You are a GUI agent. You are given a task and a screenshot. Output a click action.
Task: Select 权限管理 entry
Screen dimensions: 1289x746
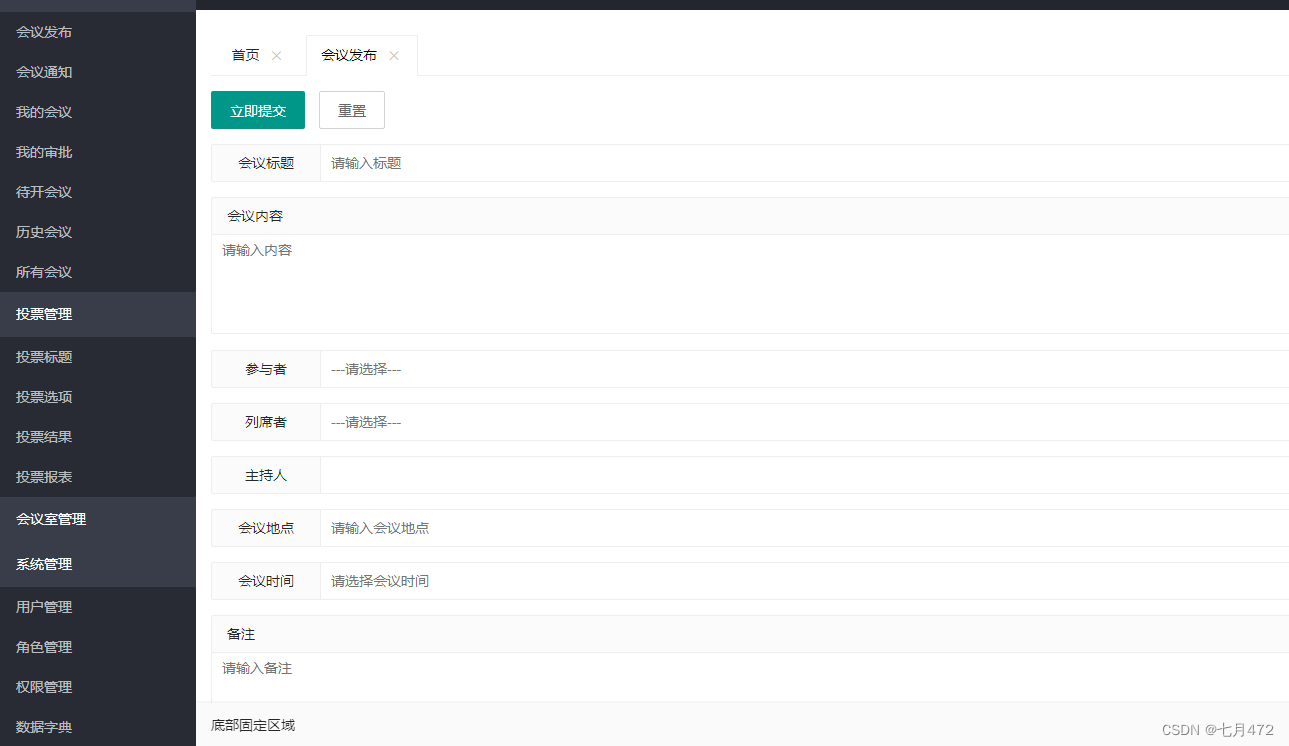42,686
